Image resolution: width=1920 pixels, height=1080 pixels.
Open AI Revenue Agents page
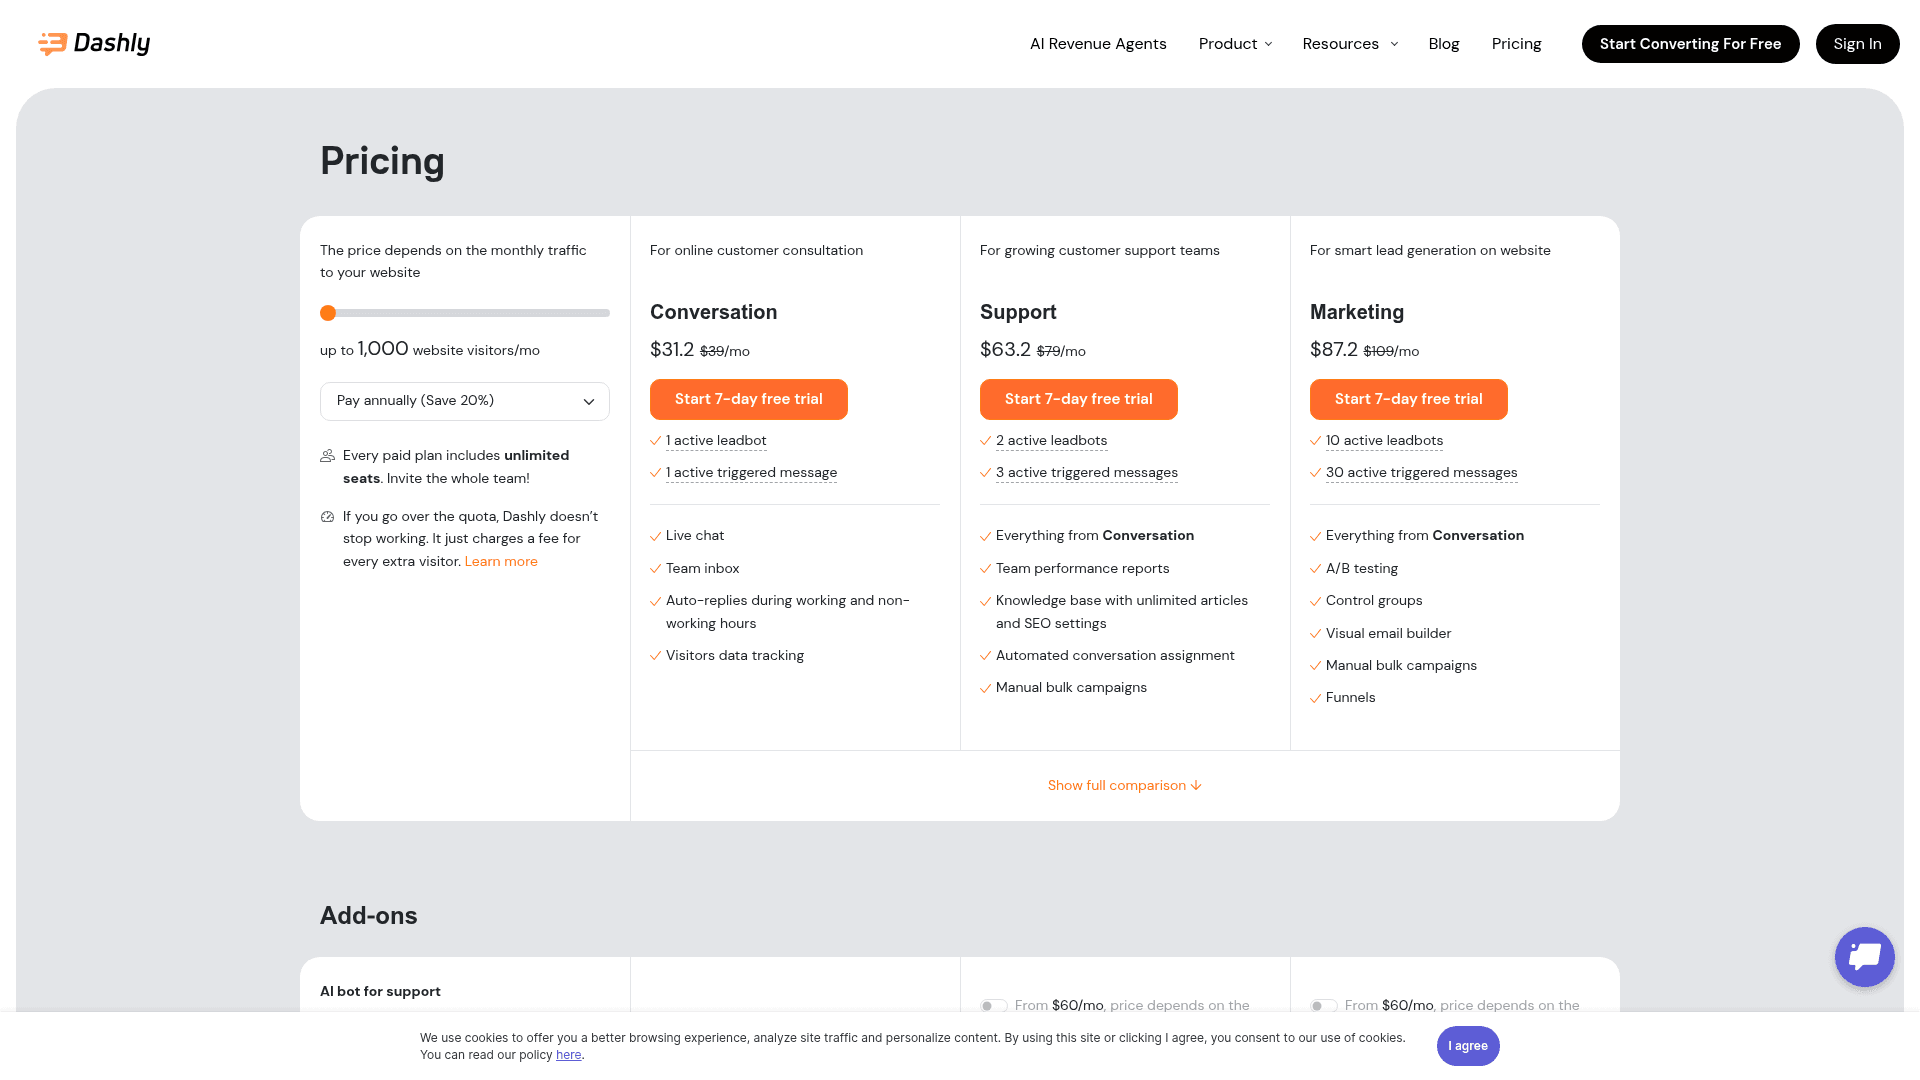[x=1098, y=44]
